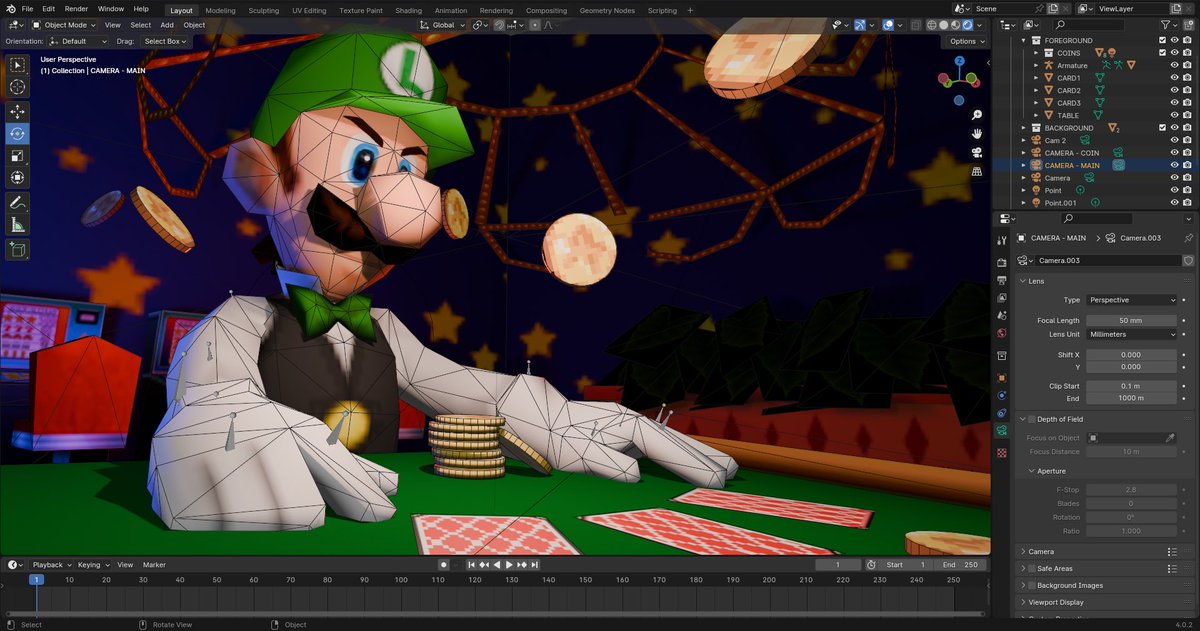
Task: Open the Drag Select Box dropdown
Action: pyautogui.click(x=165, y=41)
